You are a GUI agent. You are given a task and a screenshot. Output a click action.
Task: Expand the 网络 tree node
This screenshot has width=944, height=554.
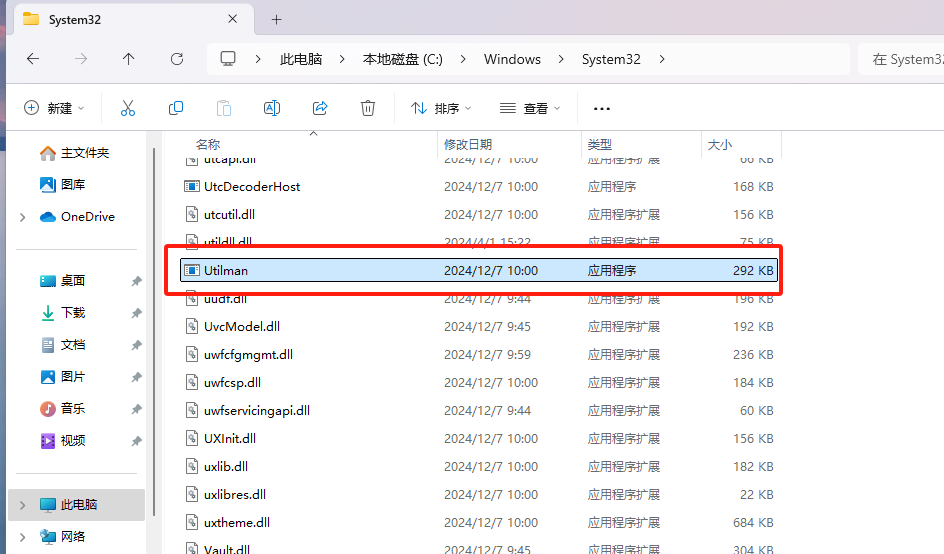coord(23,537)
